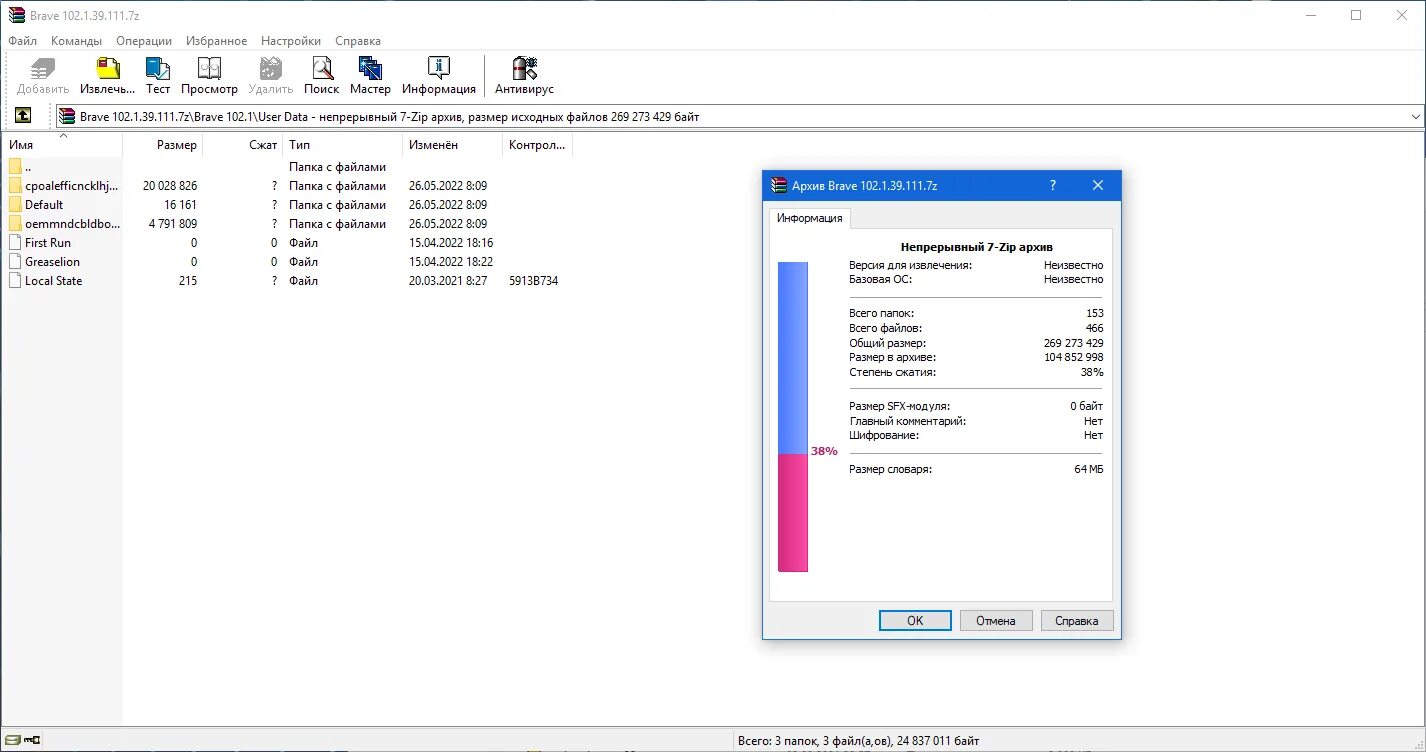Viewport: 1426px width, 752px height.
Task: Click the Default folder icon
Action: pyautogui.click(x=15, y=205)
